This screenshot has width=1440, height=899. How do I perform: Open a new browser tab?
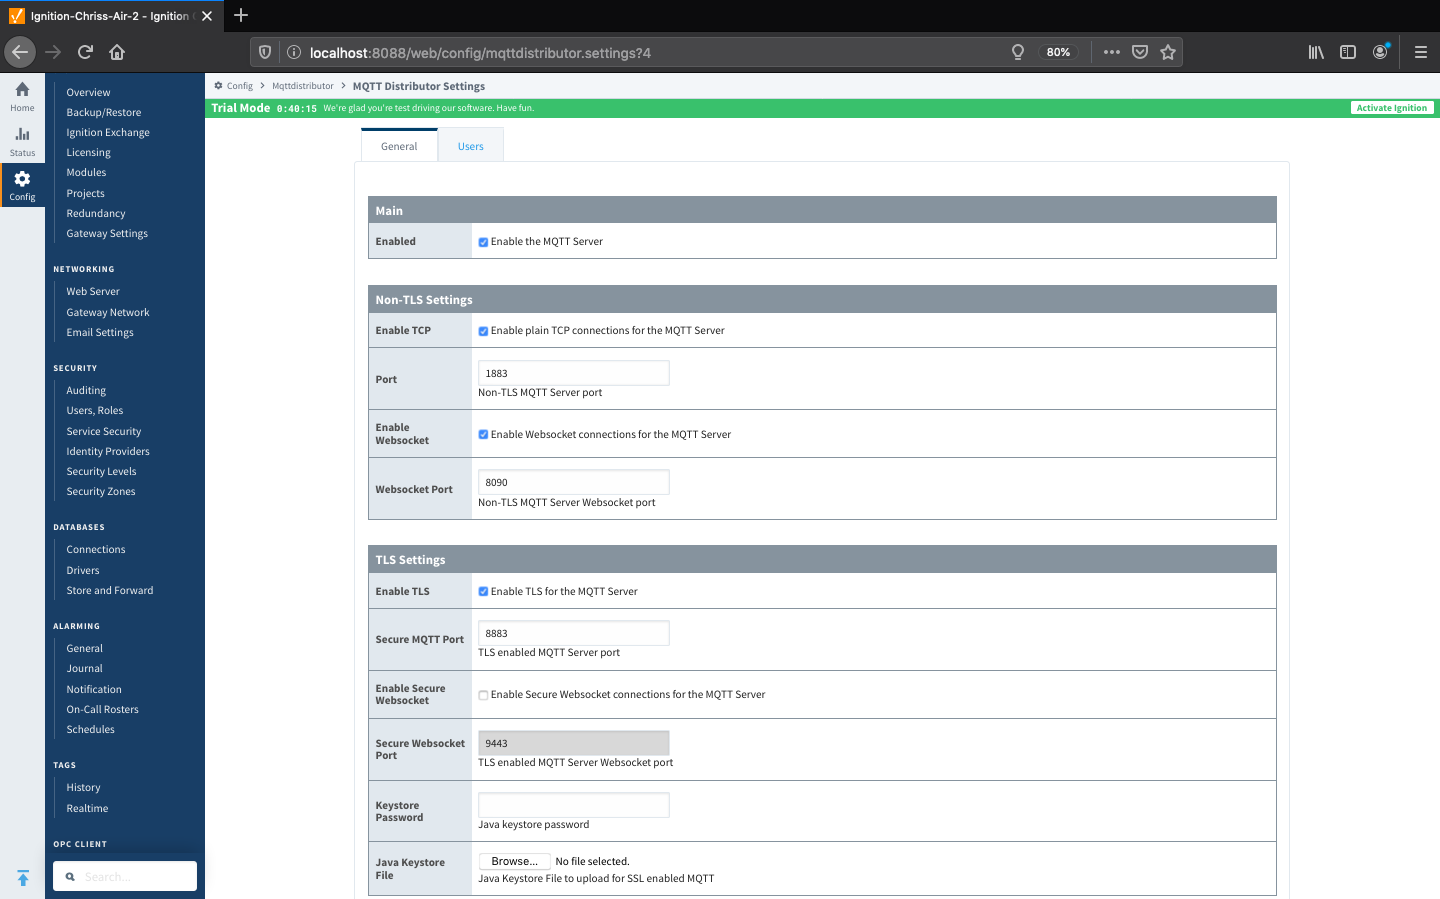[241, 15]
